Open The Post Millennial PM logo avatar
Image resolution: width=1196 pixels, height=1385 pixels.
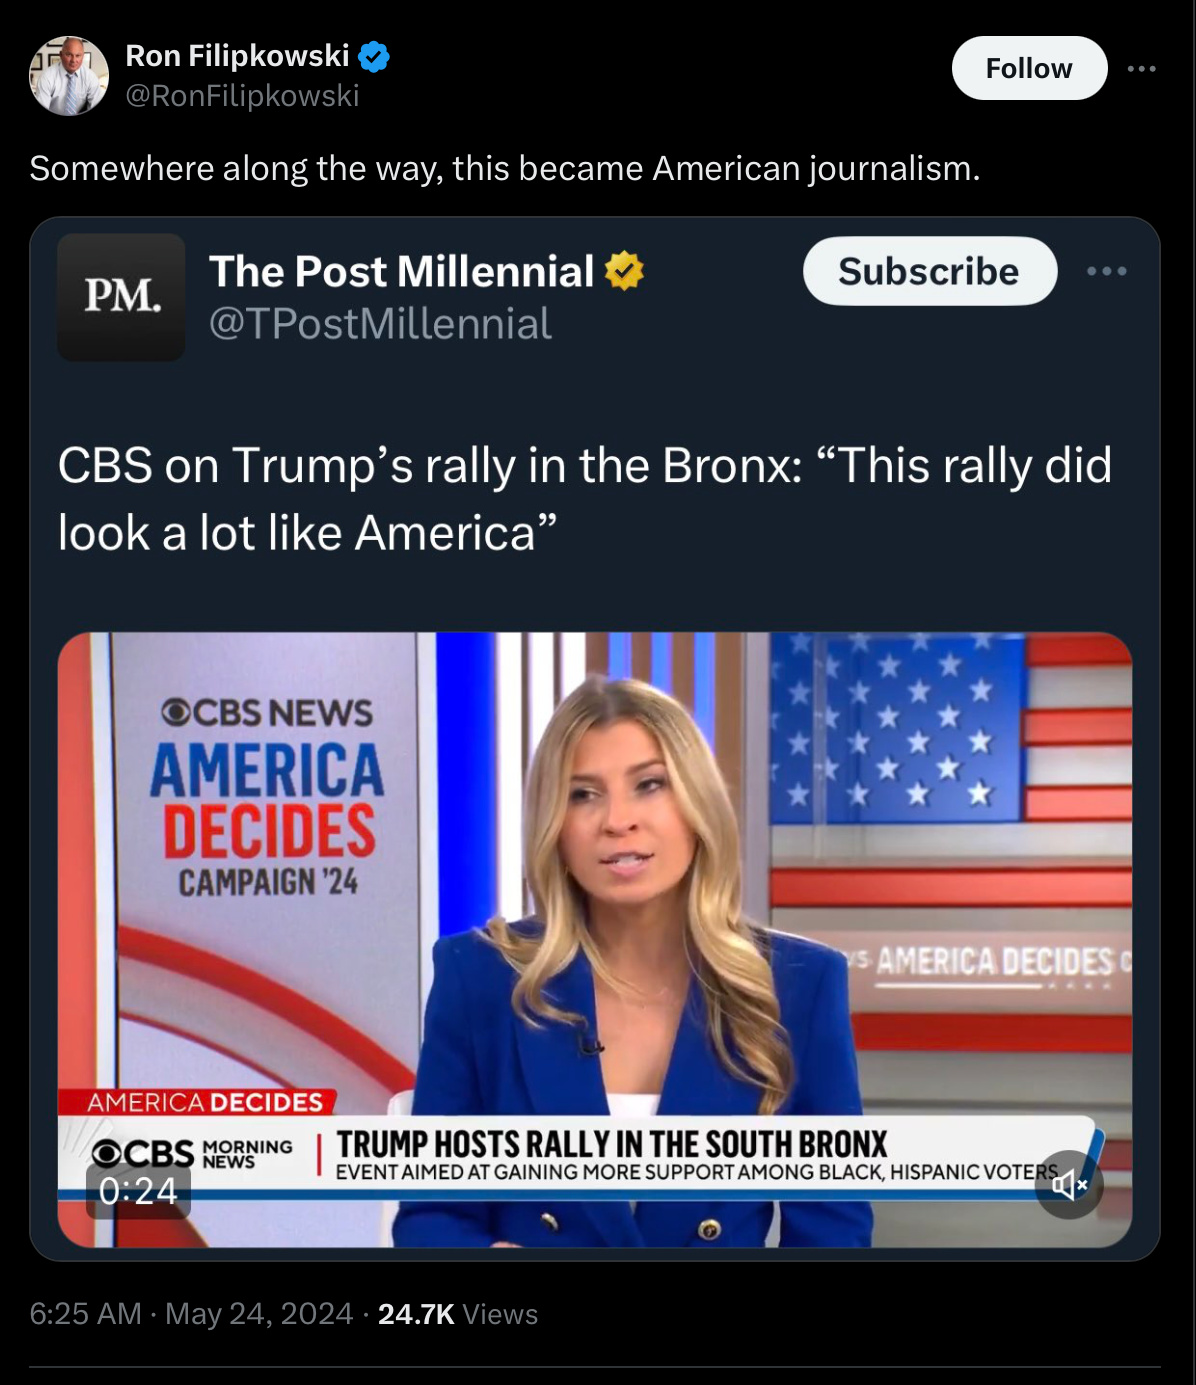pyautogui.click(x=121, y=297)
